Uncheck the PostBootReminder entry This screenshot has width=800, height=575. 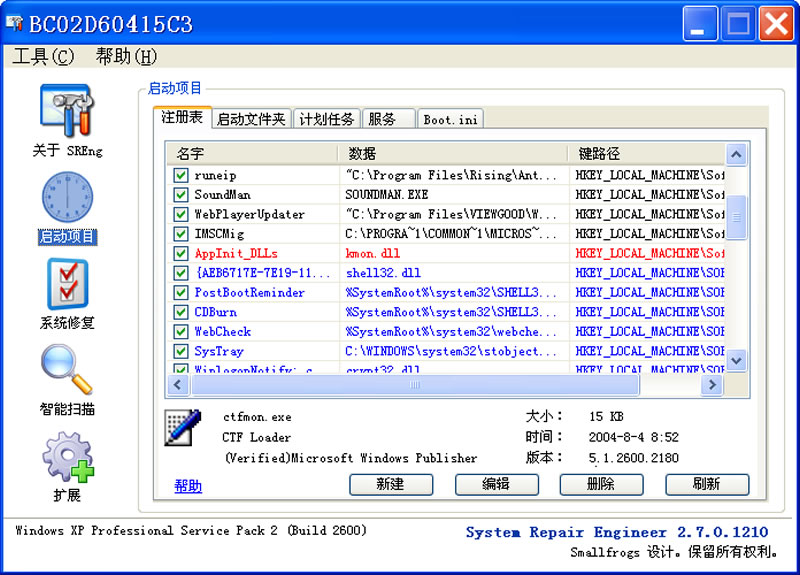[x=181, y=292]
